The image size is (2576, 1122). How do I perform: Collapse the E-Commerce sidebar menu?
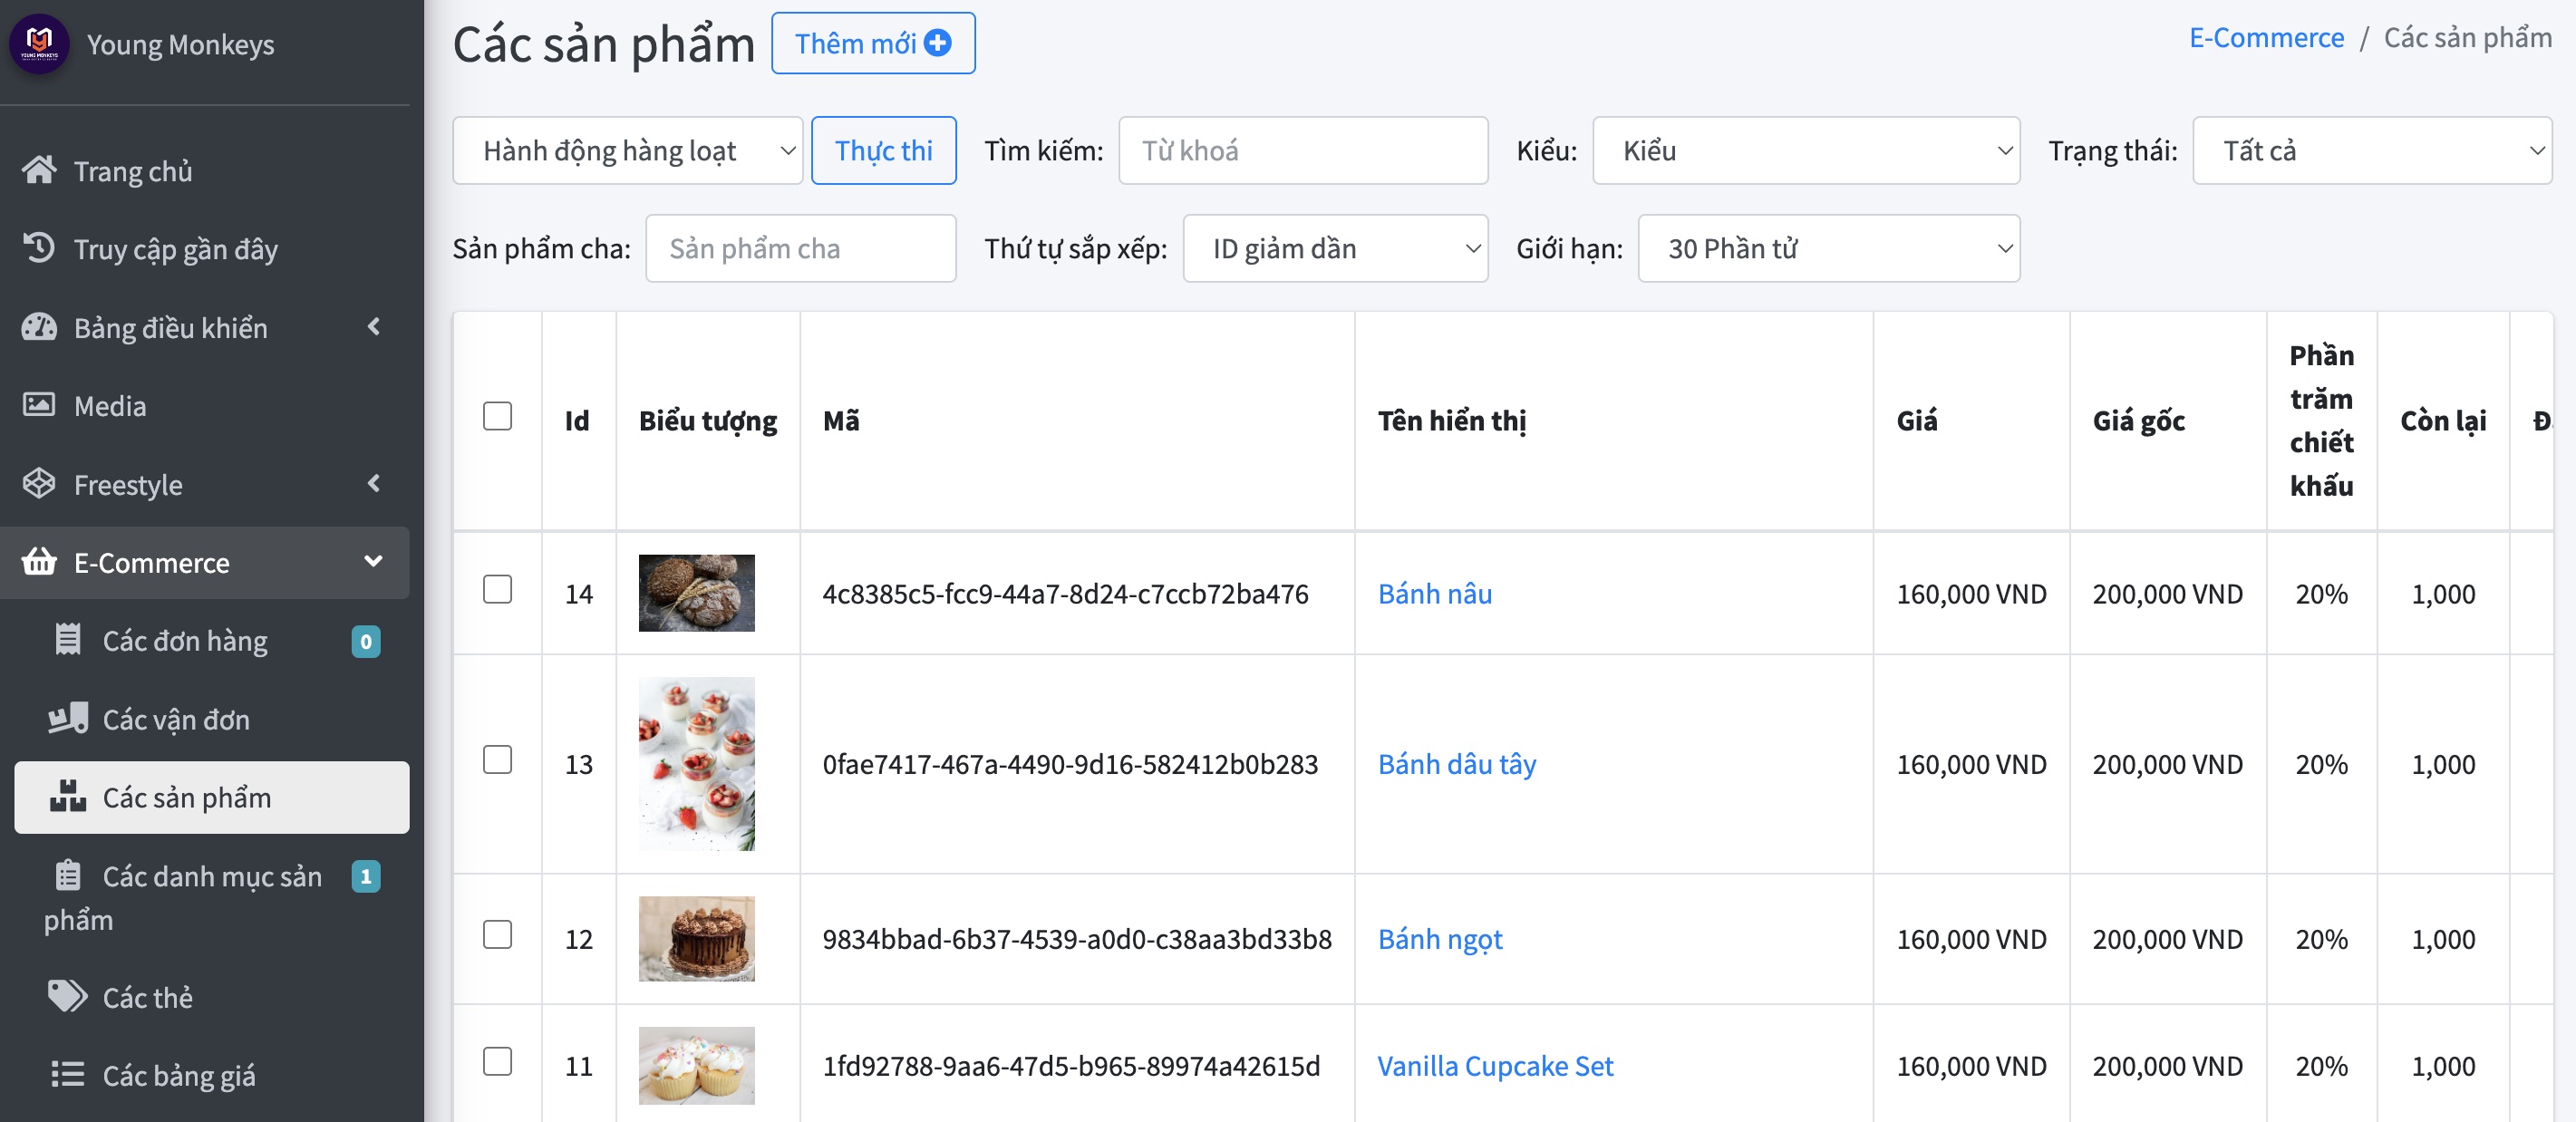click(x=205, y=562)
